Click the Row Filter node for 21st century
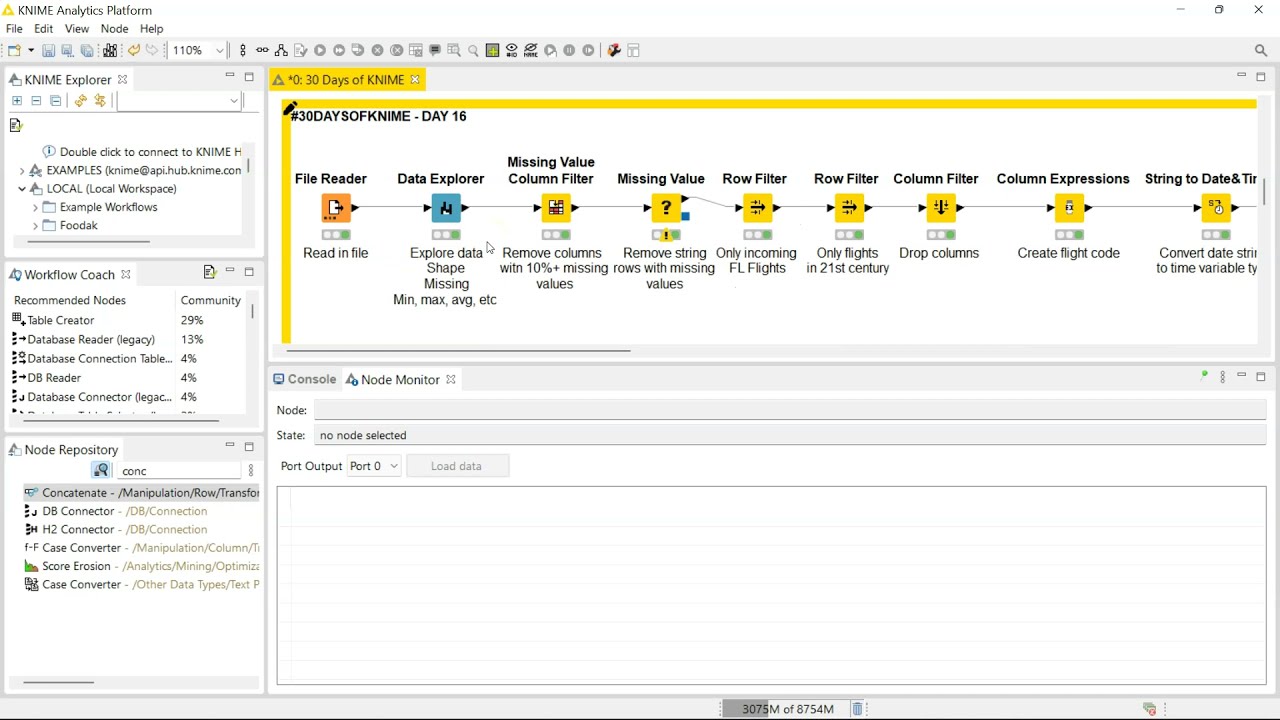This screenshot has width=1280, height=720. [x=849, y=208]
